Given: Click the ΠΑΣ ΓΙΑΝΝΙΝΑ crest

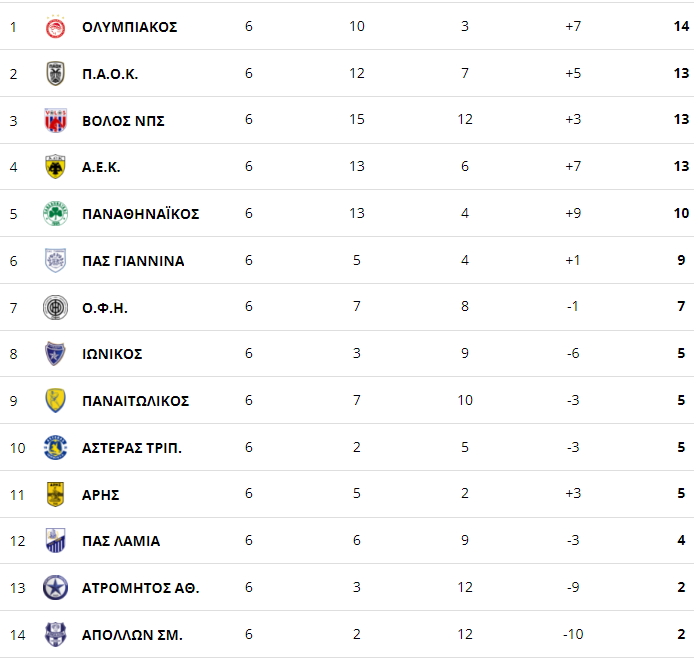Looking at the screenshot, I should 55,261.
